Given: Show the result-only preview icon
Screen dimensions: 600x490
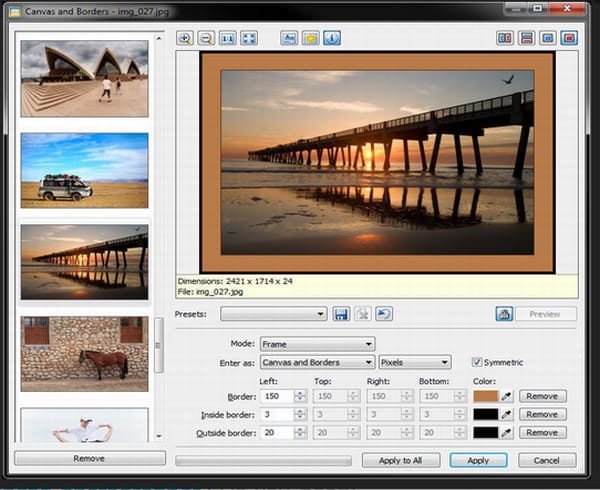Looking at the screenshot, I should click(x=569, y=38).
